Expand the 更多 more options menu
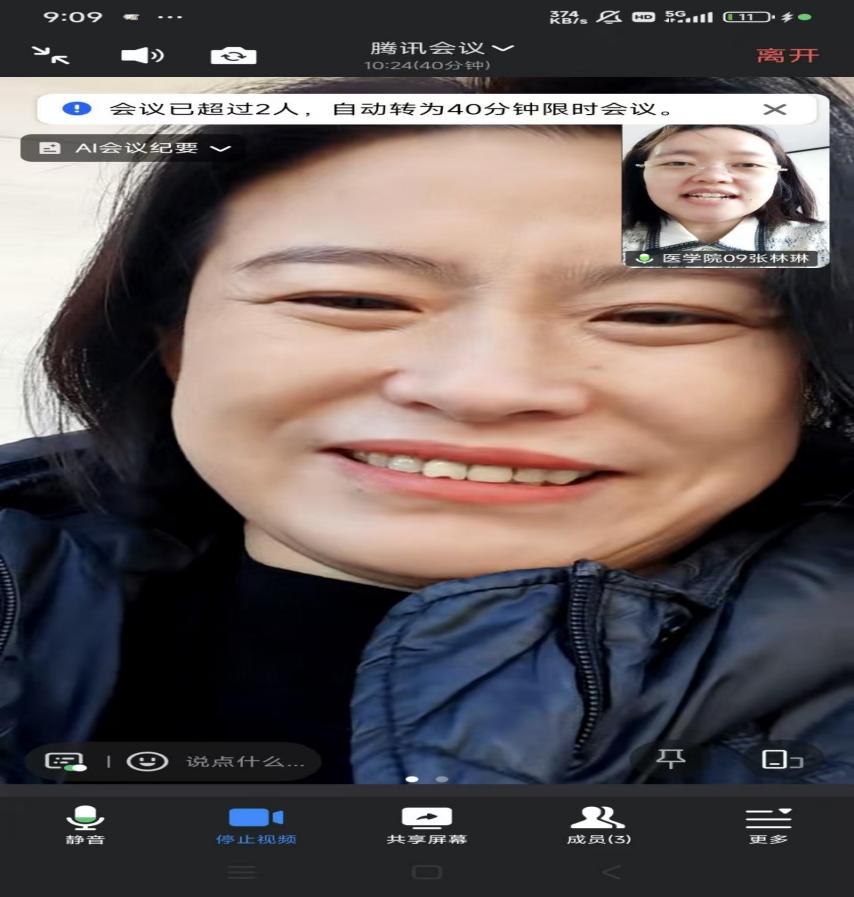 [x=768, y=824]
